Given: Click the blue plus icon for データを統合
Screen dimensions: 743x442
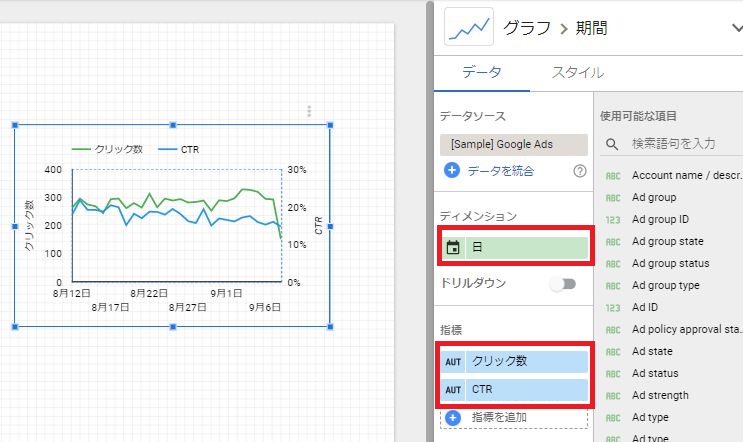Looking at the screenshot, I should 452,170.
